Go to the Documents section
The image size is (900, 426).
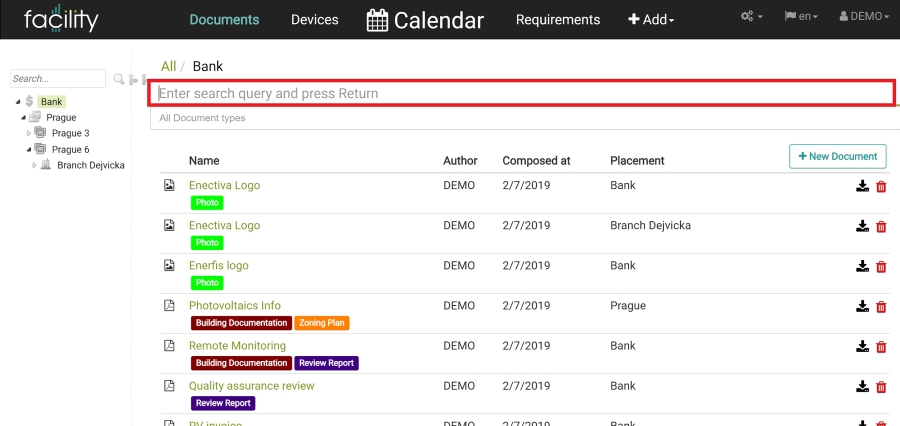[x=224, y=20]
